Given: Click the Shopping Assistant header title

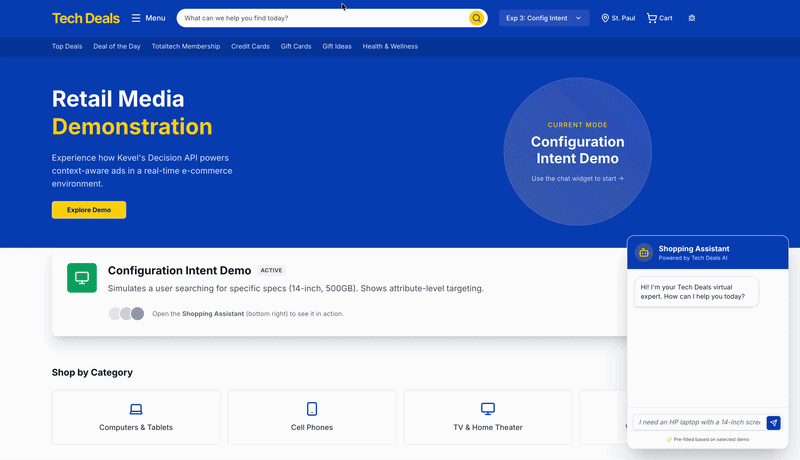Looking at the screenshot, I should click(x=694, y=249).
